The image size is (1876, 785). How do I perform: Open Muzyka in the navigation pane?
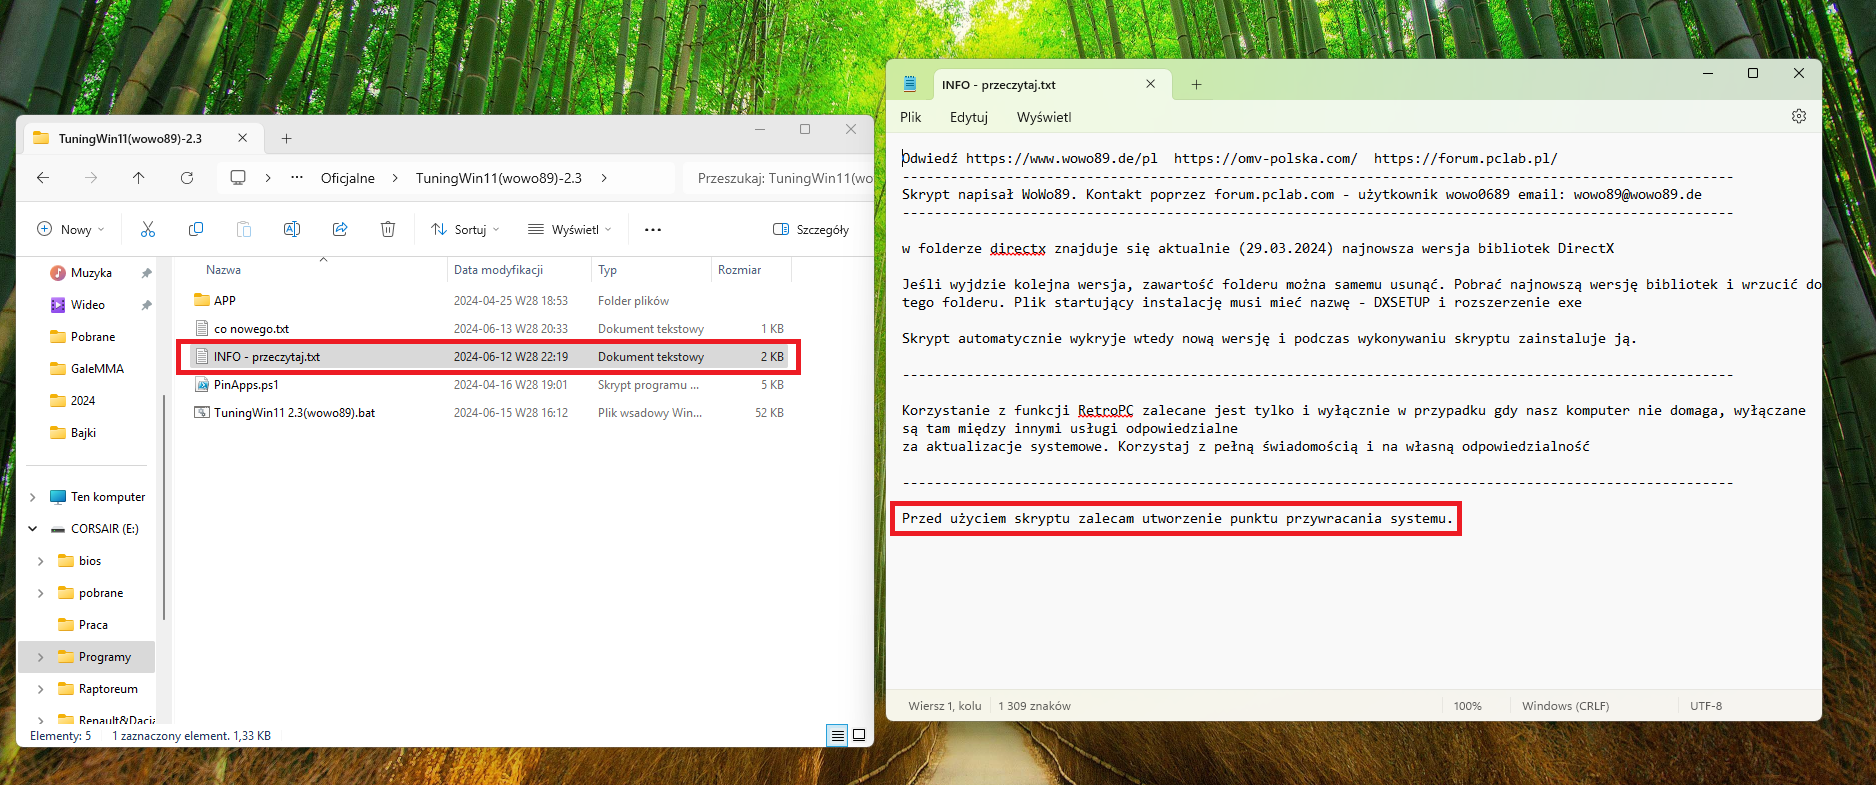point(91,273)
